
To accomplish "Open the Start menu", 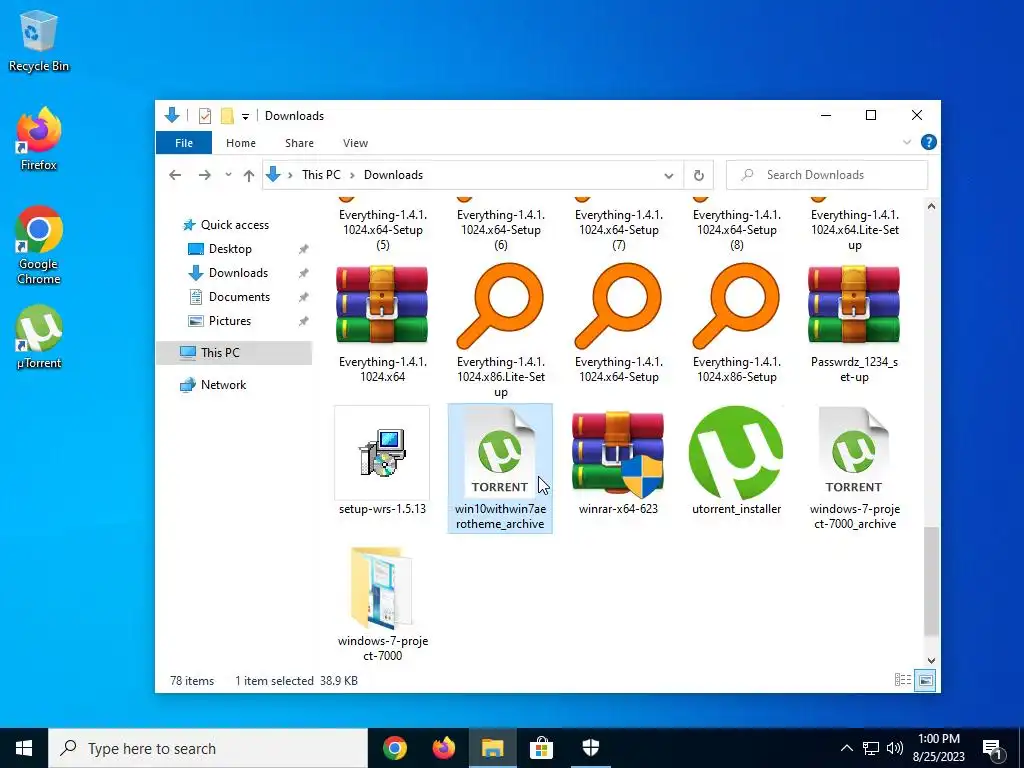I will coord(24,748).
